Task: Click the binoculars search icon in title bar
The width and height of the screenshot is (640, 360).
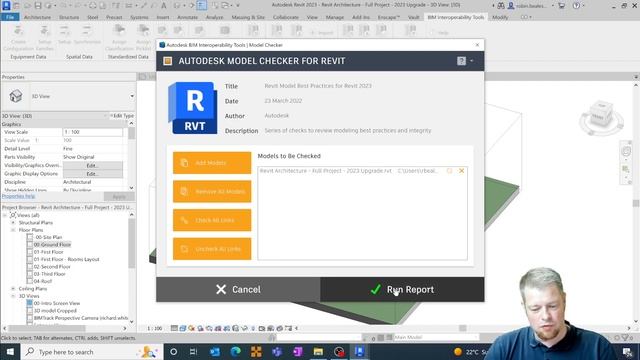Action: pos(501,6)
